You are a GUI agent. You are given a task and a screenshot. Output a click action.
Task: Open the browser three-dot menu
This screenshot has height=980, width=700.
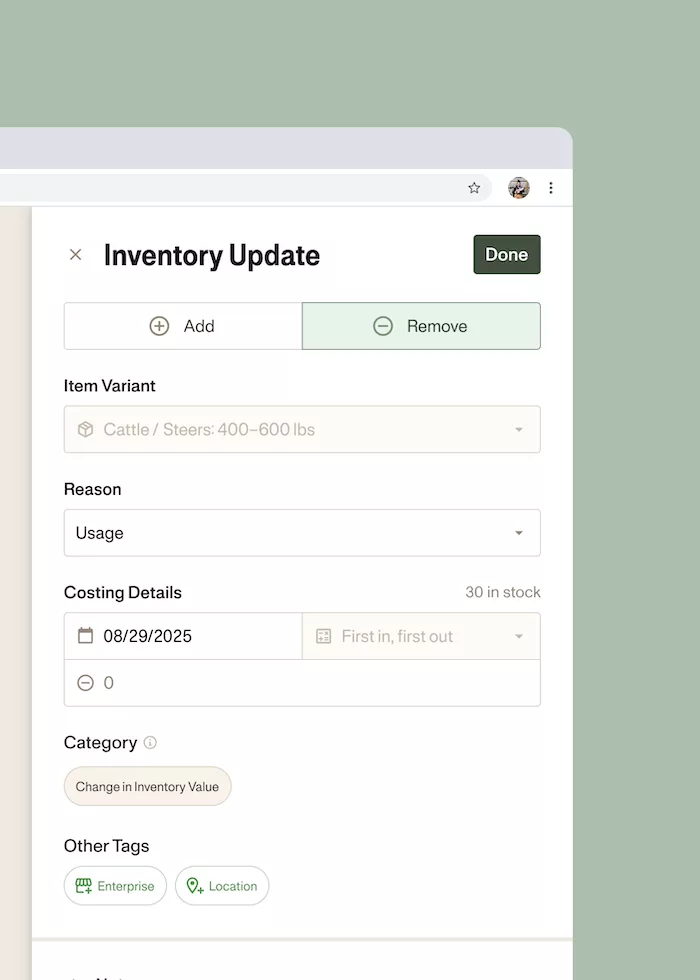tap(550, 188)
